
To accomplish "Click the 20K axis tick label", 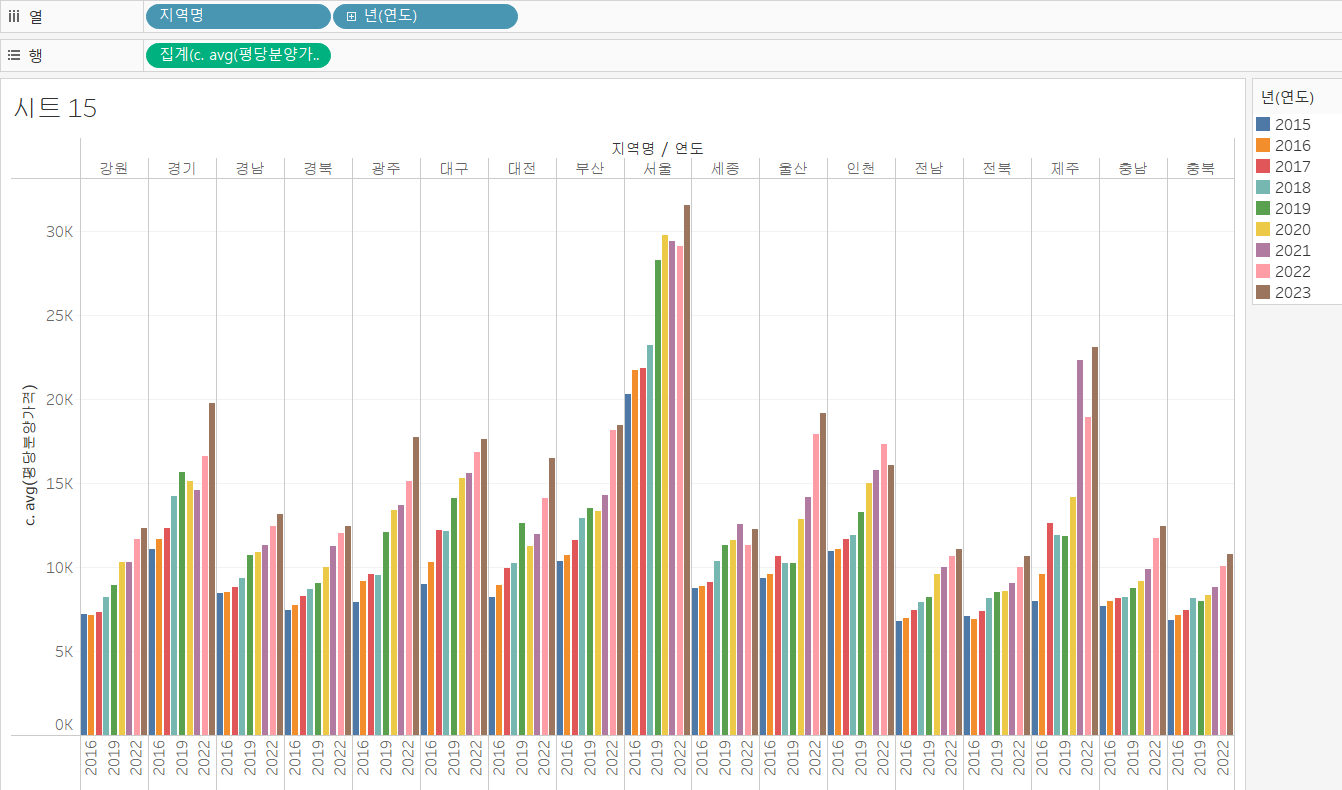I will [x=59, y=400].
